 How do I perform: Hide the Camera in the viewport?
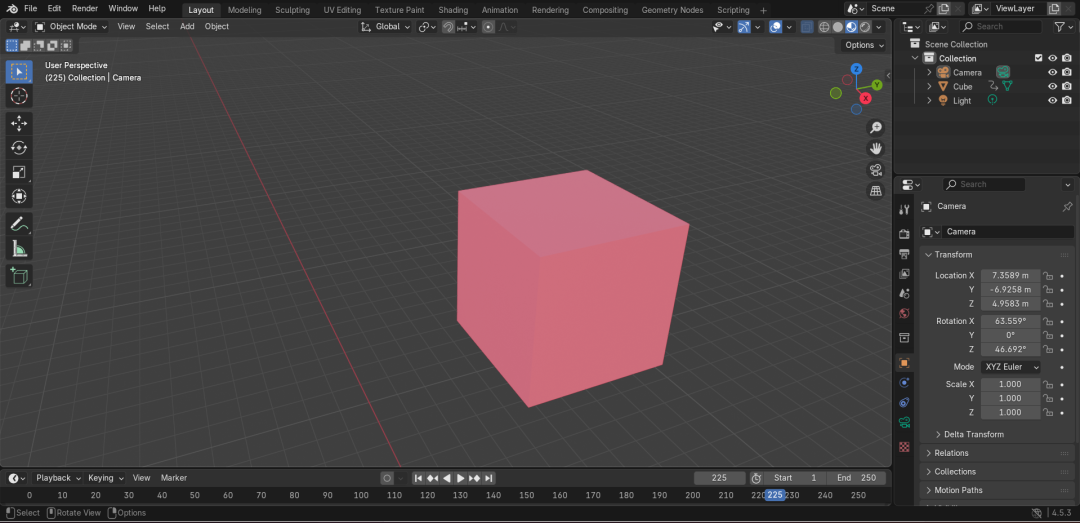click(1052, 72)
